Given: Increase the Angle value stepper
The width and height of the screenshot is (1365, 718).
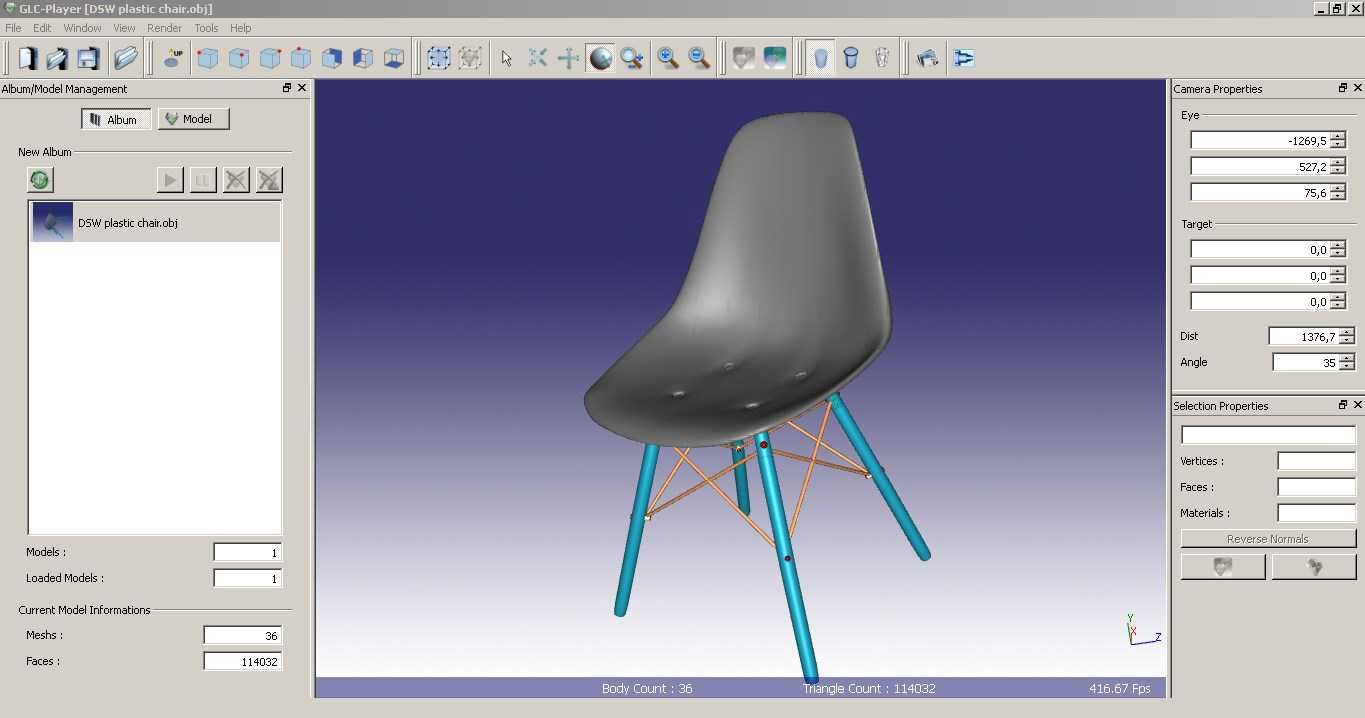Looking at the screenshot, I should 1347,358.
